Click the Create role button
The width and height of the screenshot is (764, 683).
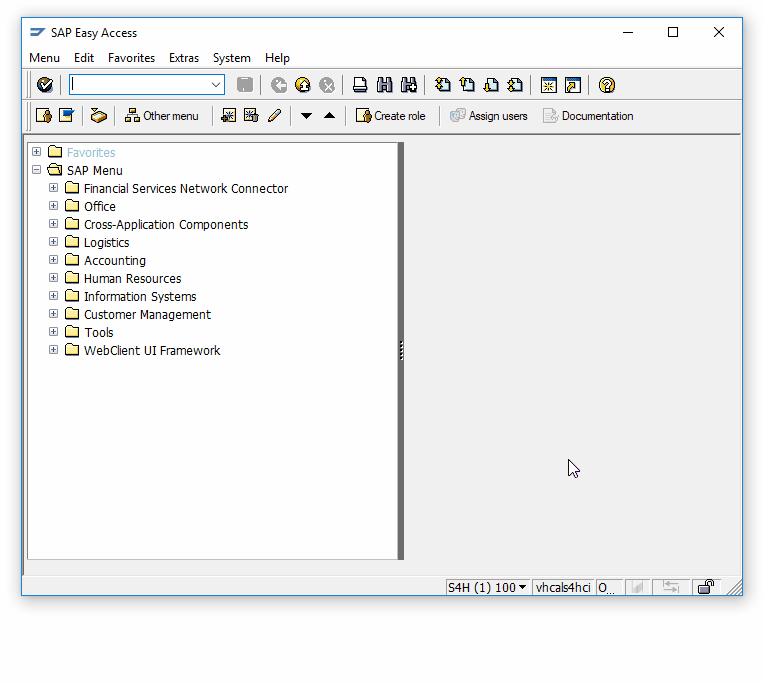(390, 116)
